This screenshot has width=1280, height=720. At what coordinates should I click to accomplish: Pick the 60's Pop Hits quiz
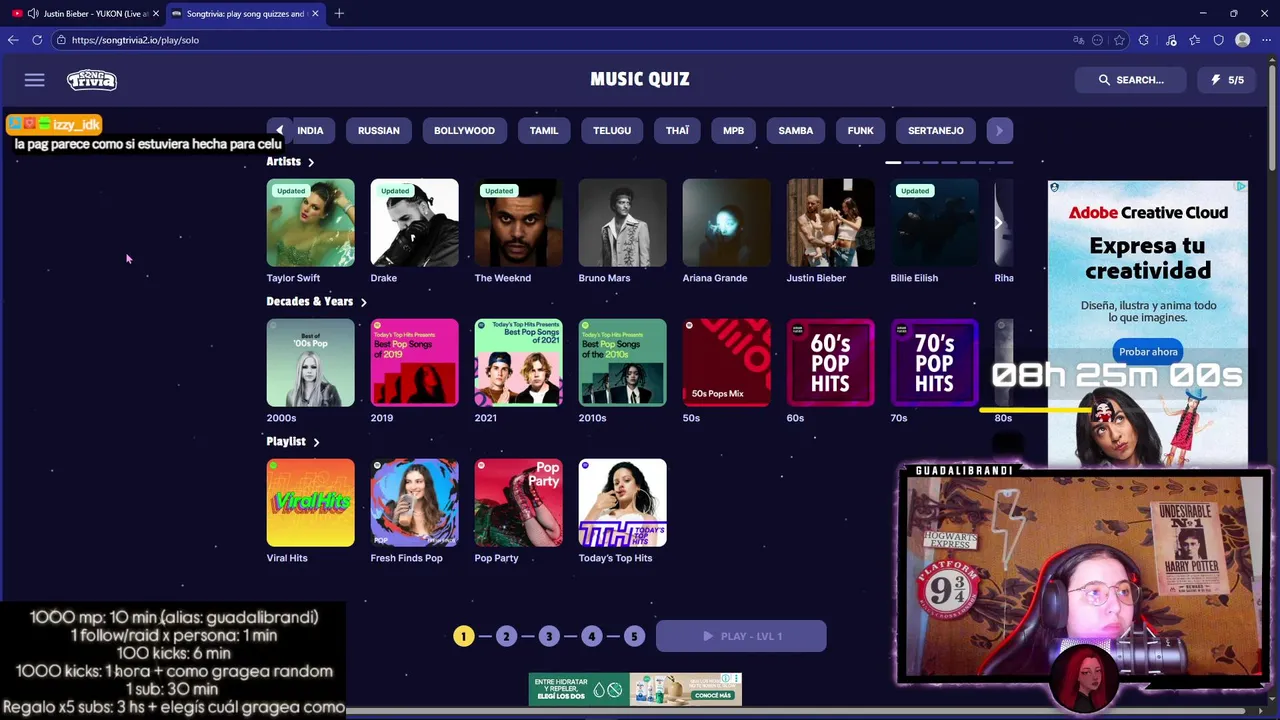[x=830, y=363]
